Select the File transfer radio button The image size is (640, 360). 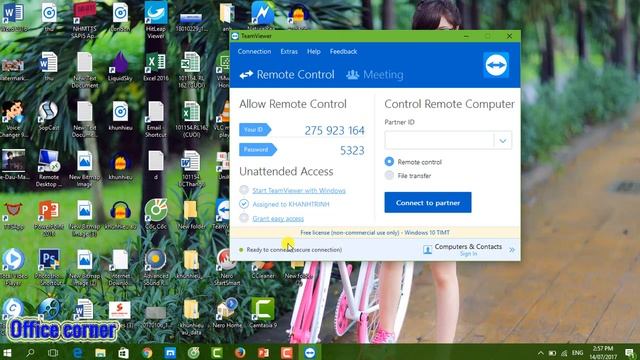389,176
